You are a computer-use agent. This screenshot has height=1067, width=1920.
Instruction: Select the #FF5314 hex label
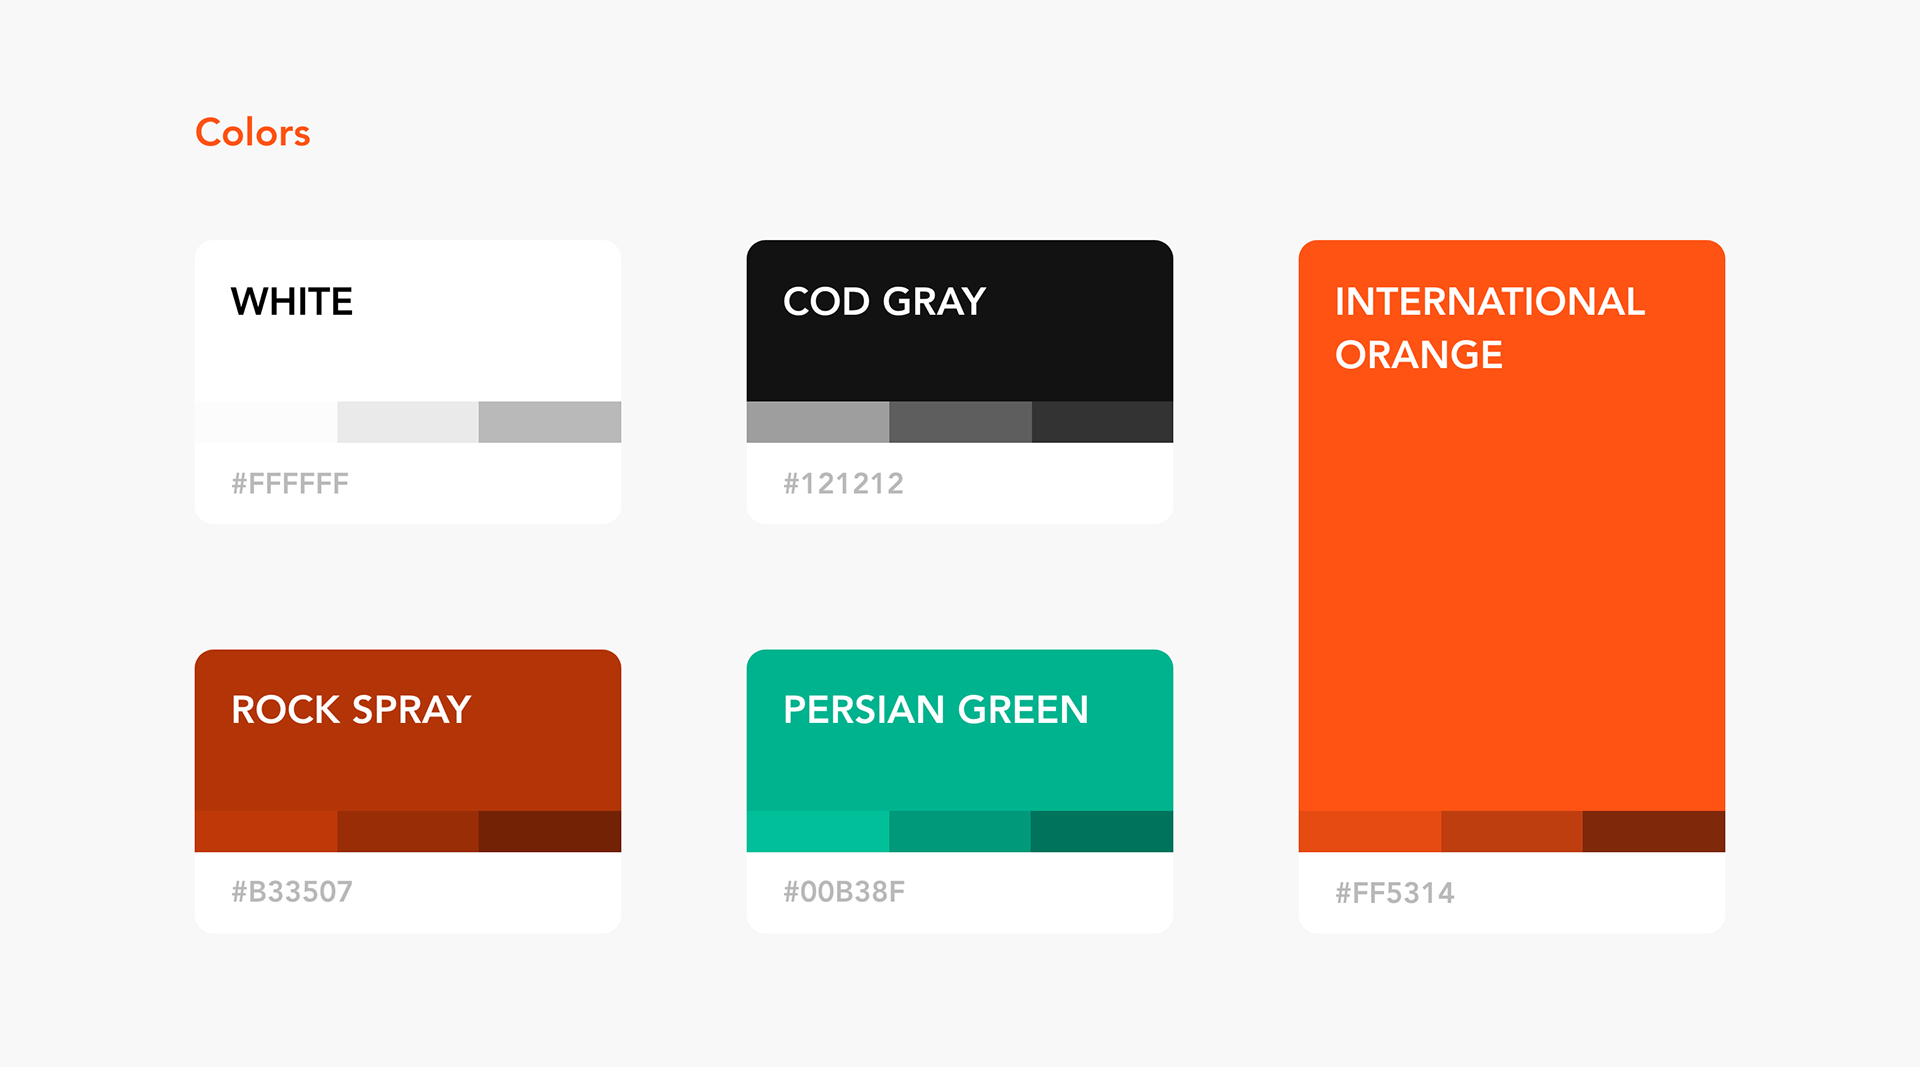coord(1395,893)
